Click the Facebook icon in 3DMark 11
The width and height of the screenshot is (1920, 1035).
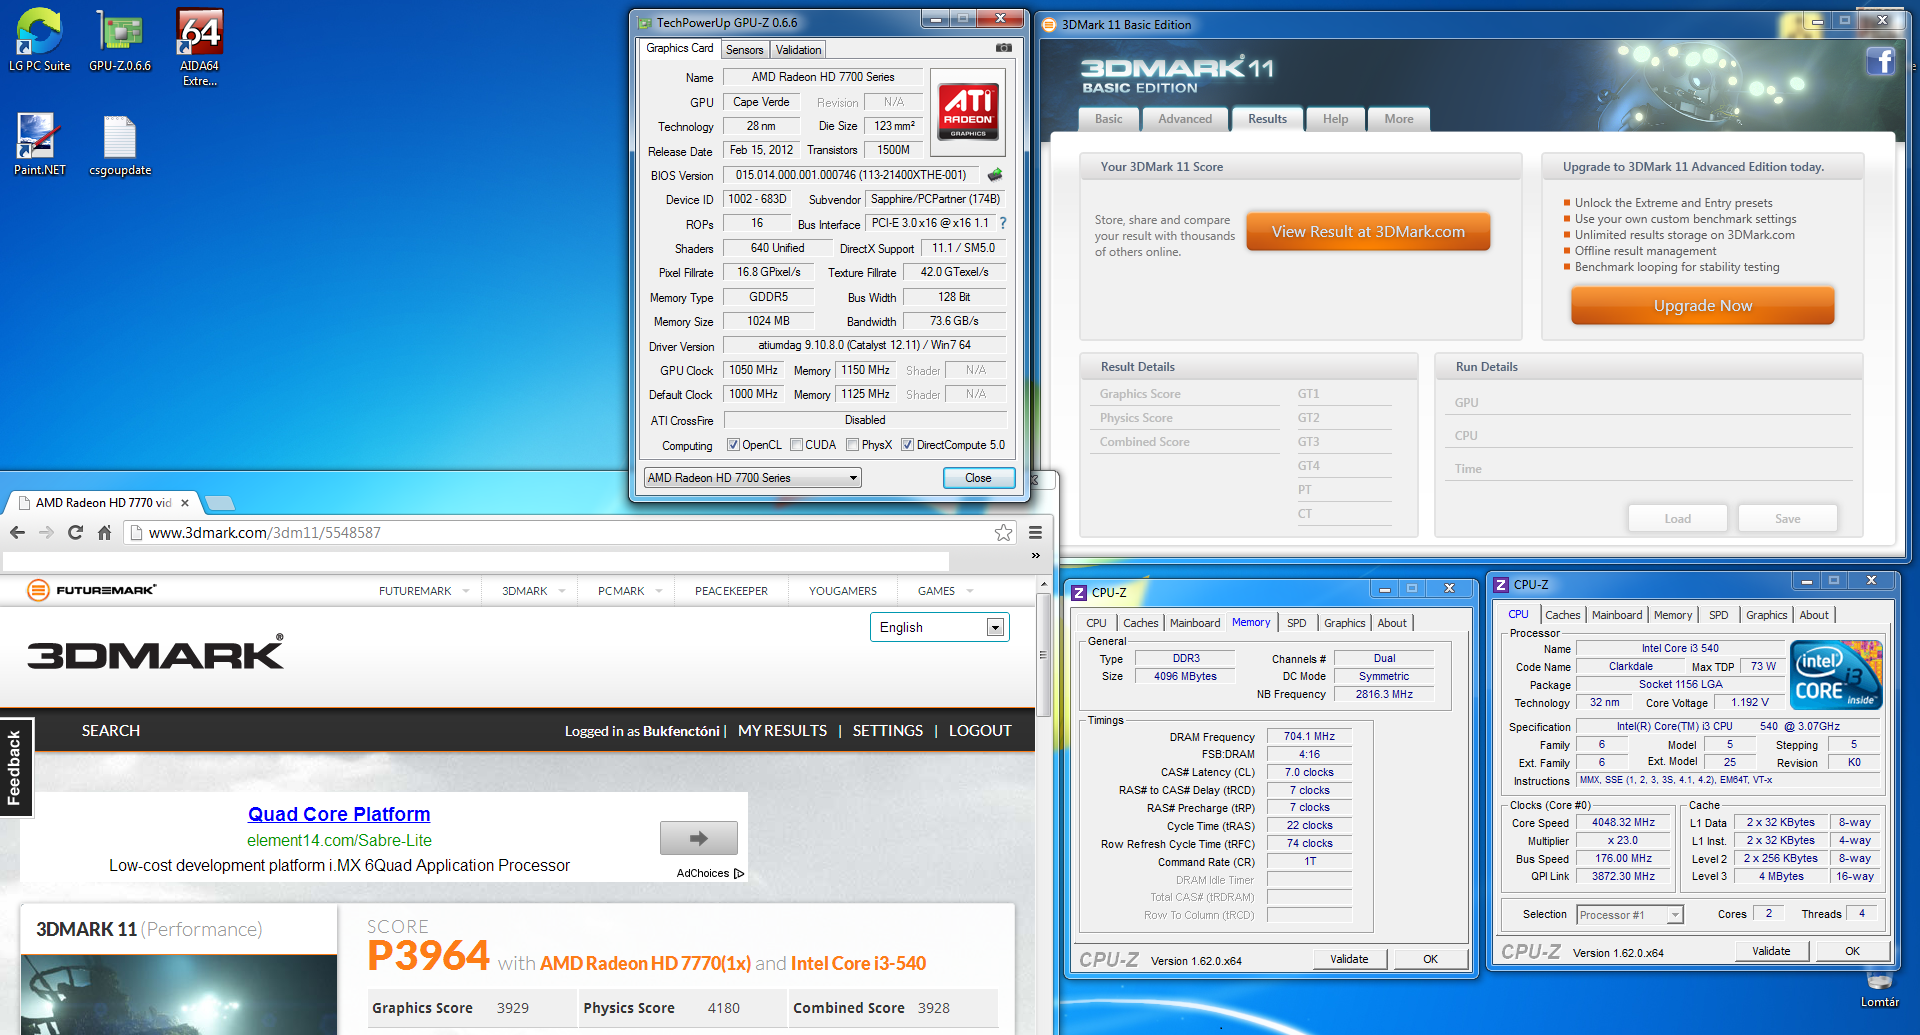(x=1880, y=62)
